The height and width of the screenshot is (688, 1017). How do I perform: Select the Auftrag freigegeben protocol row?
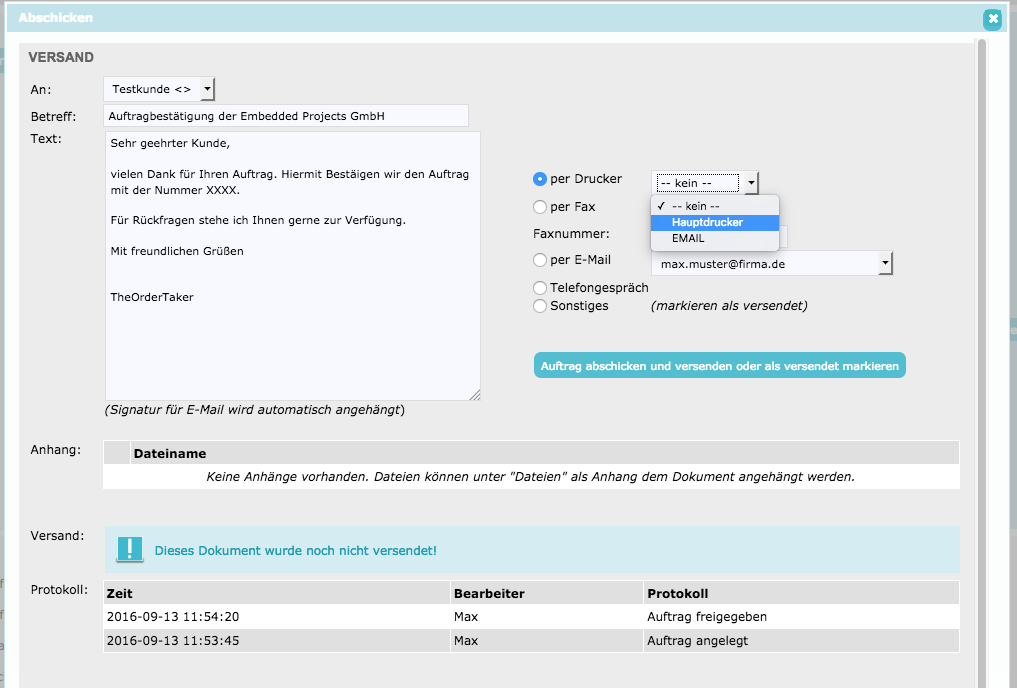[530, 617]
